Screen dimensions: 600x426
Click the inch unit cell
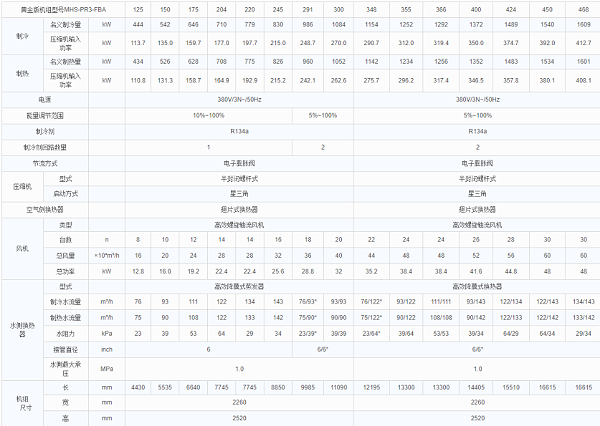[x=107, y=349]
